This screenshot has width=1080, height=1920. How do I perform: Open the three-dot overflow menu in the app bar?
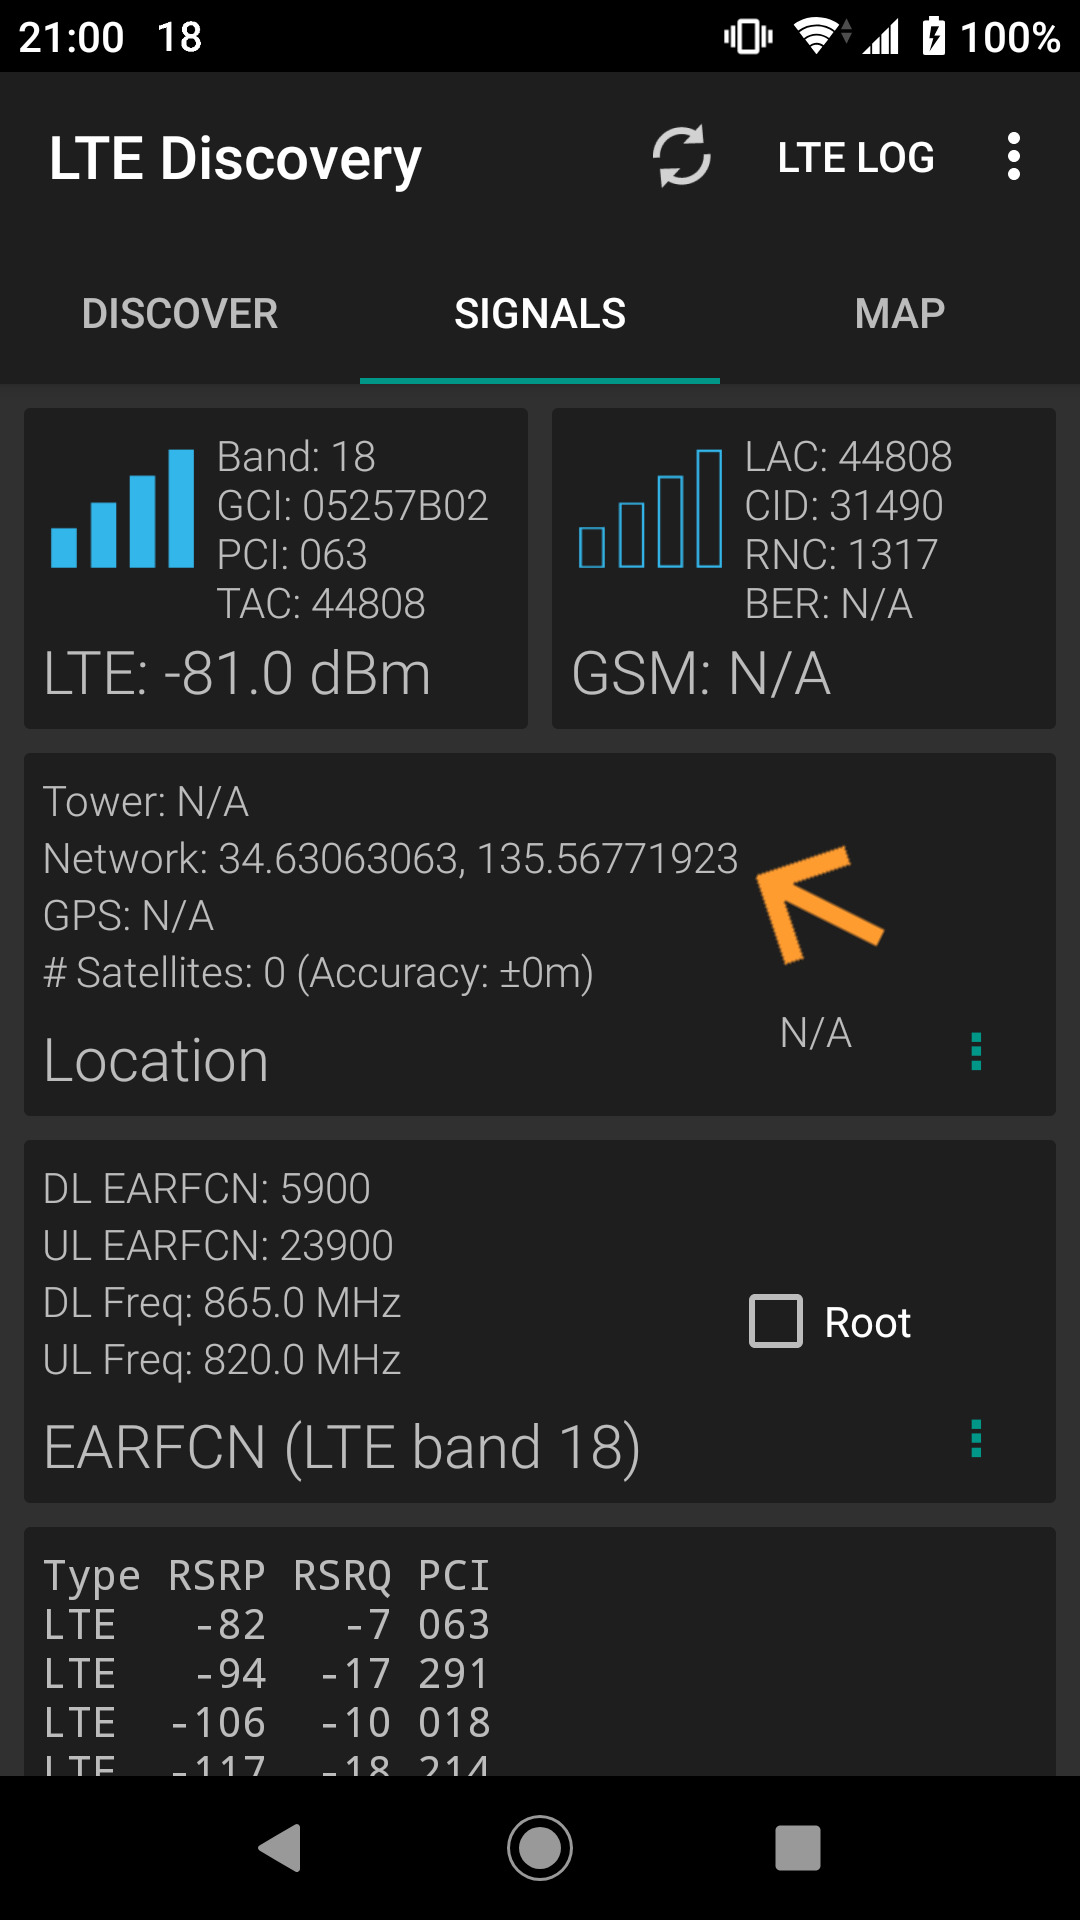point(1013,157)
